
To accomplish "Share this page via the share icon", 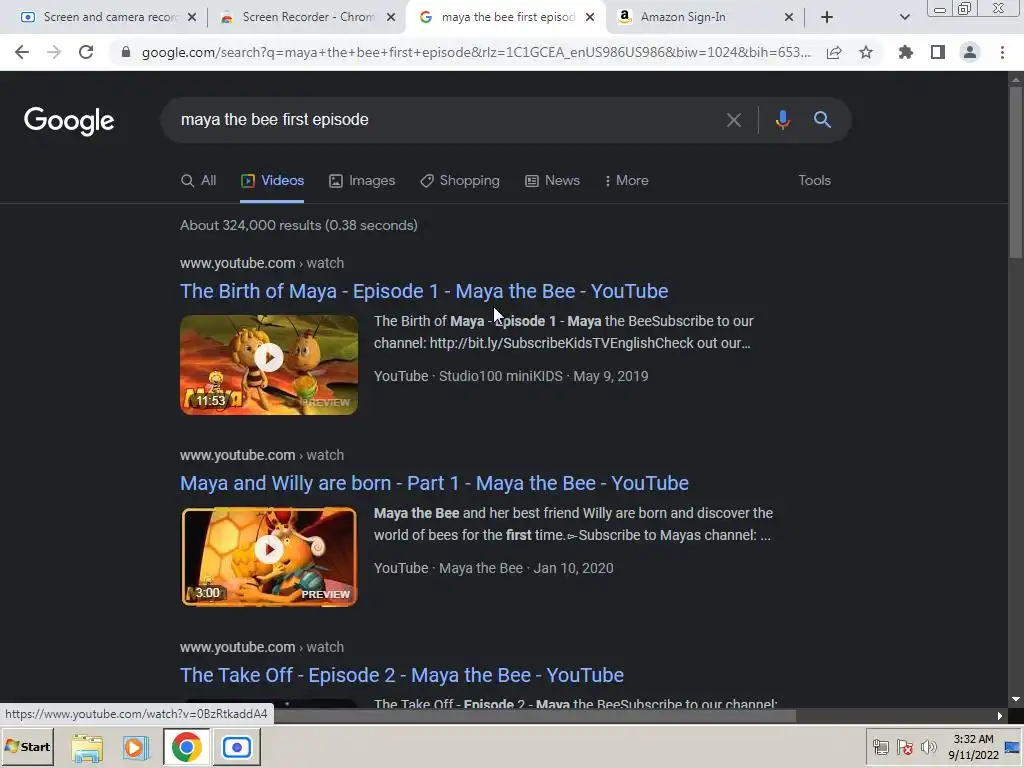I will (834, 52).
